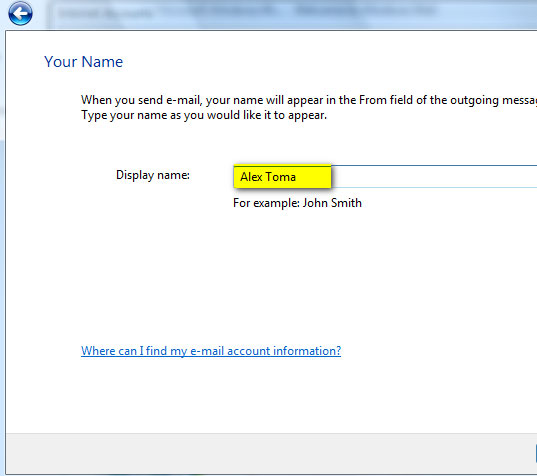Click the gray footer bar of dialog
The image size is (537, 476).
click(x=271, y=453)
